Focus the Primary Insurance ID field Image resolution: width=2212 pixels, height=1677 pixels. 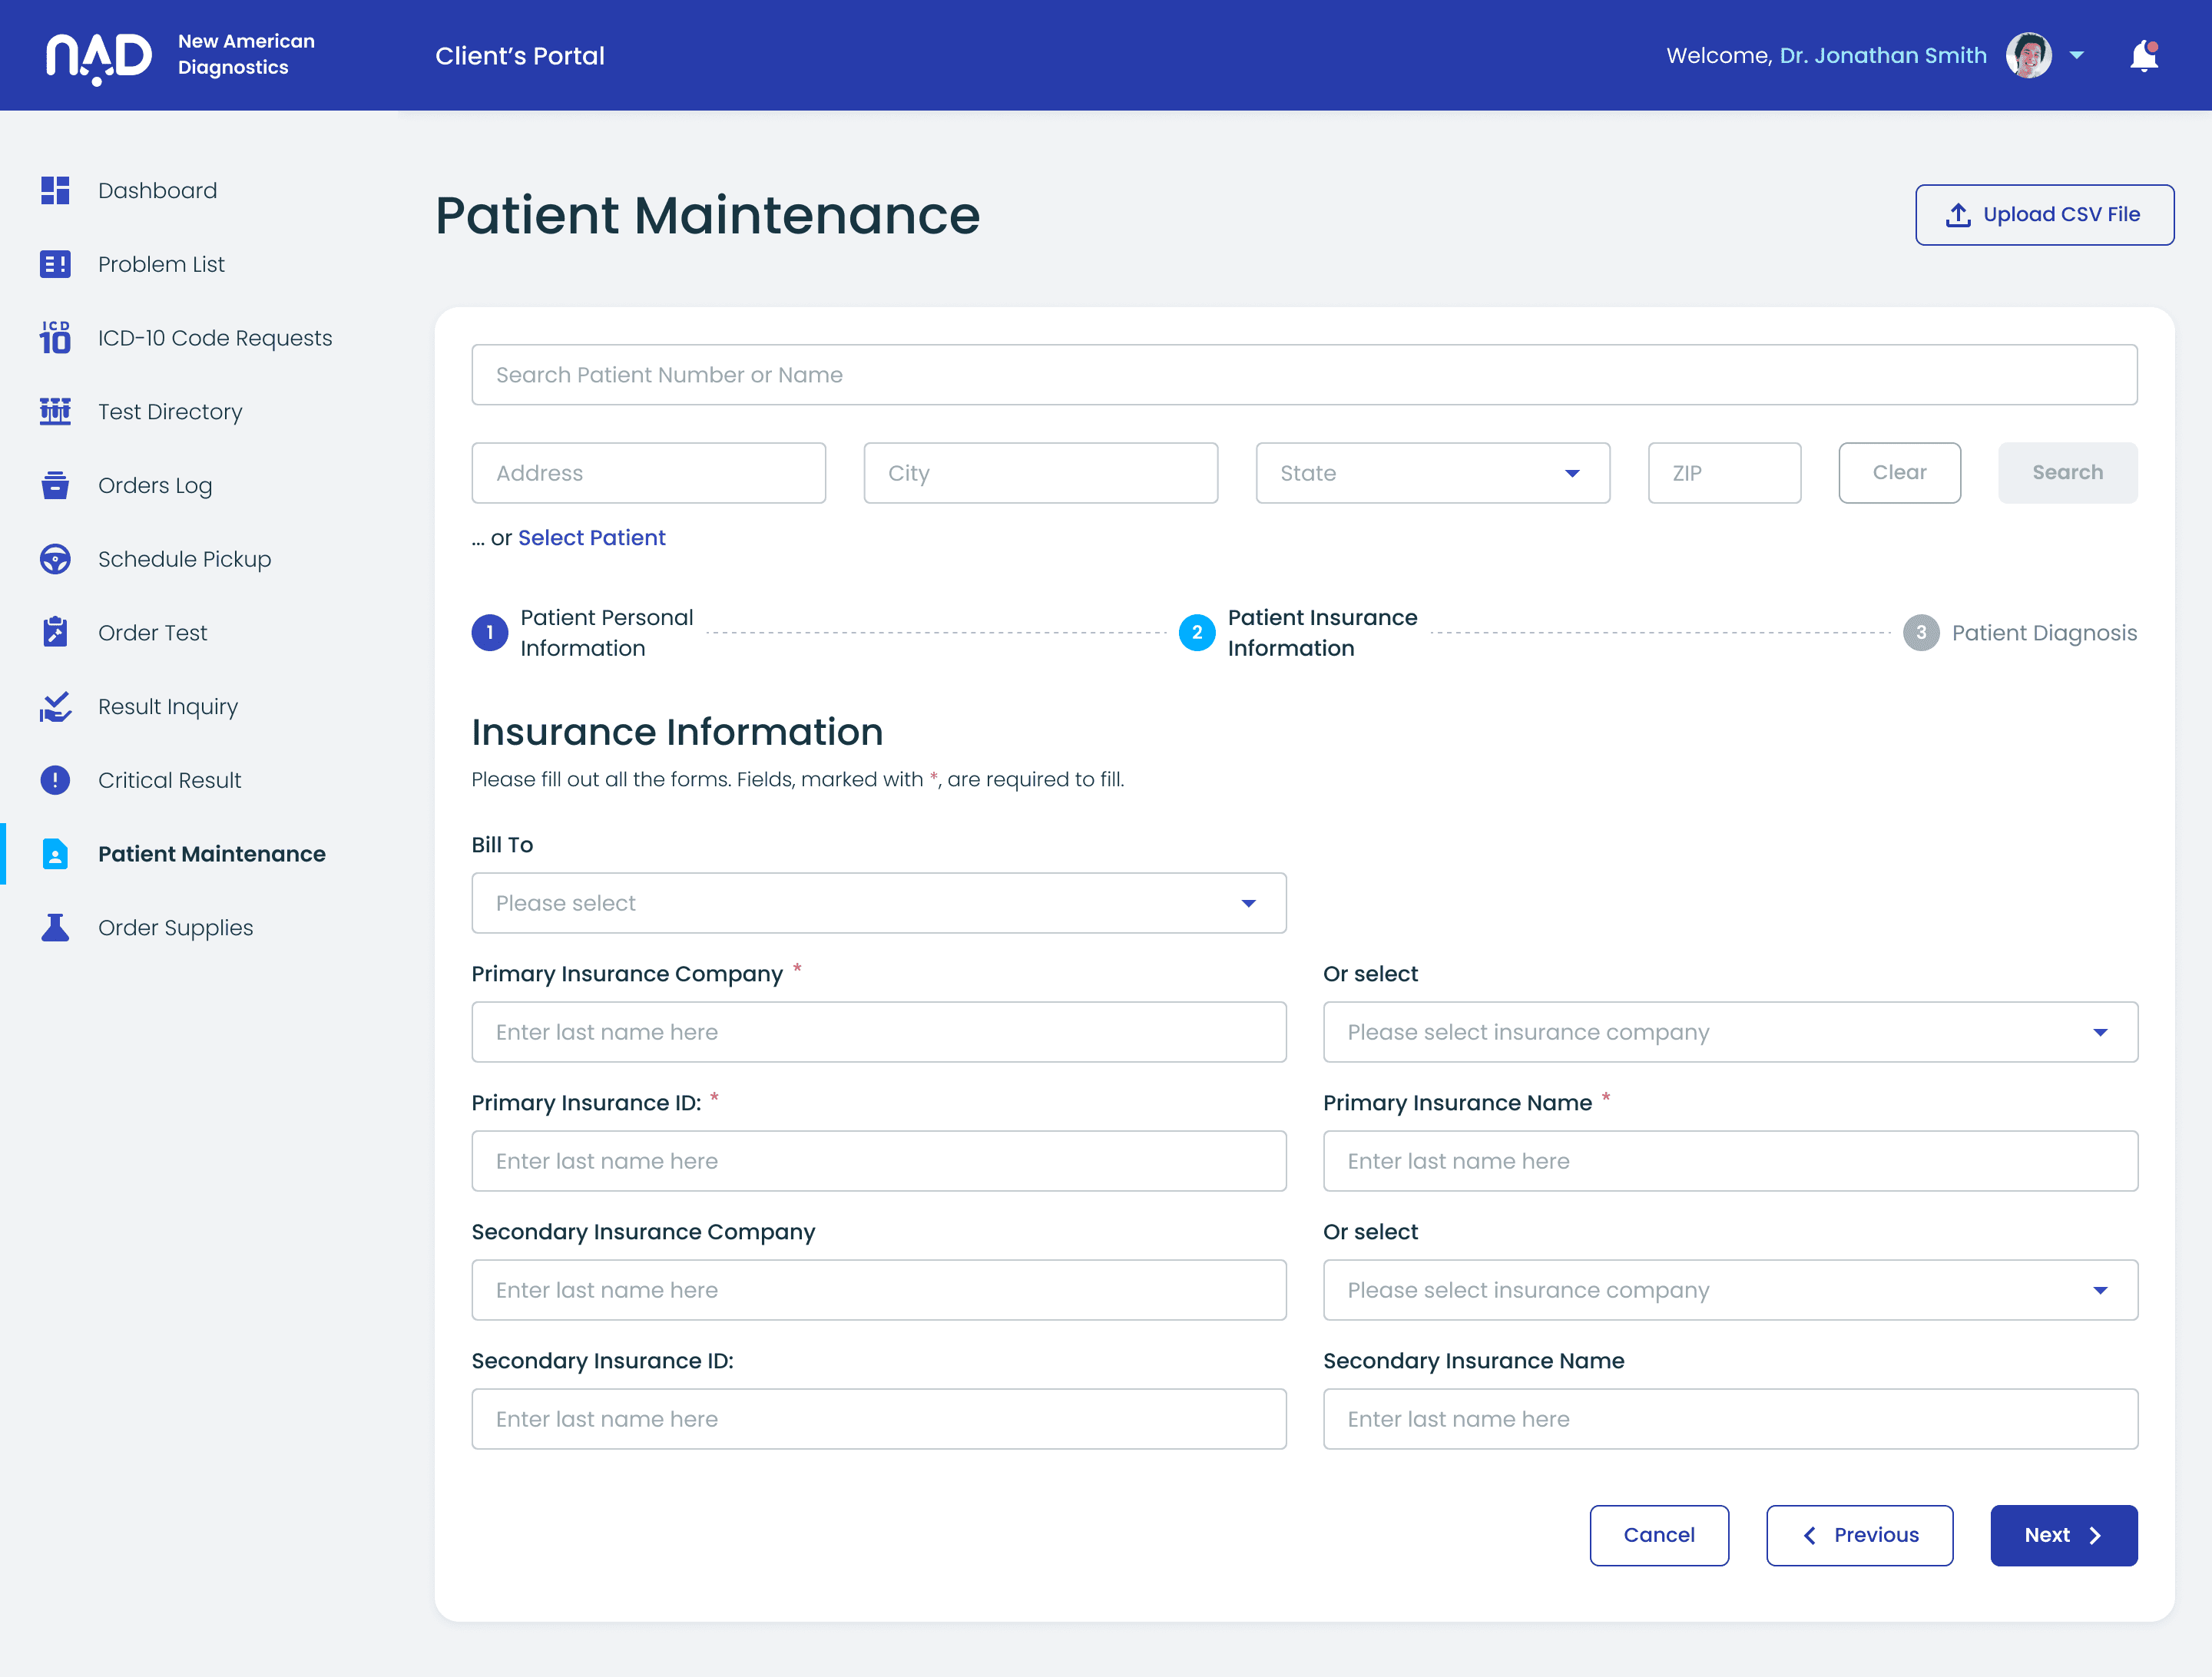coord(879,1161)
